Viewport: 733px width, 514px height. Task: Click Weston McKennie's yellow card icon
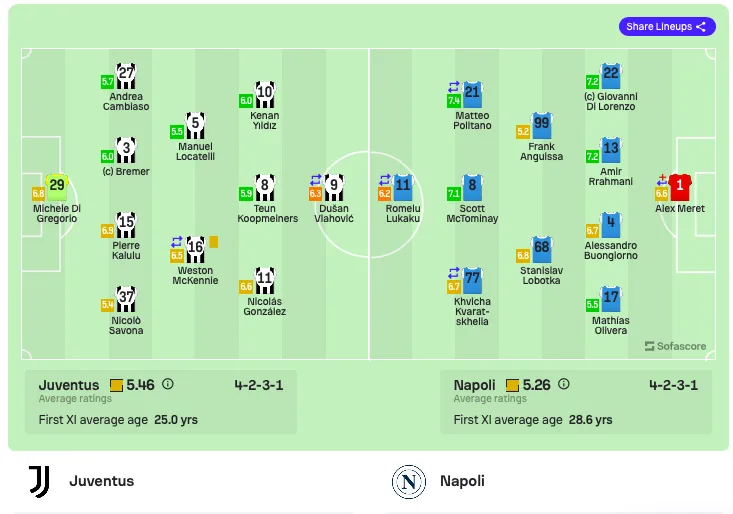tap(214, 242)
